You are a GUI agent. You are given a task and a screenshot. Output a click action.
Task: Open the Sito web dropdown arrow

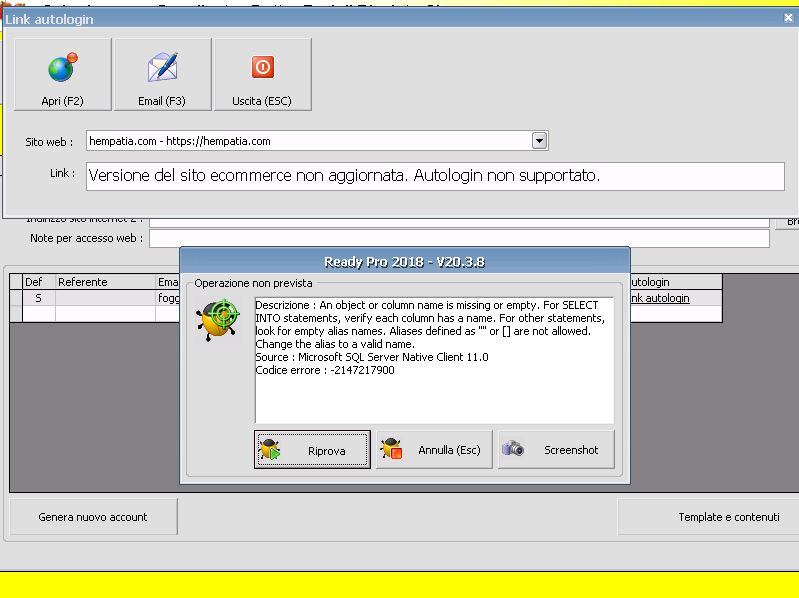click(539, 140)
